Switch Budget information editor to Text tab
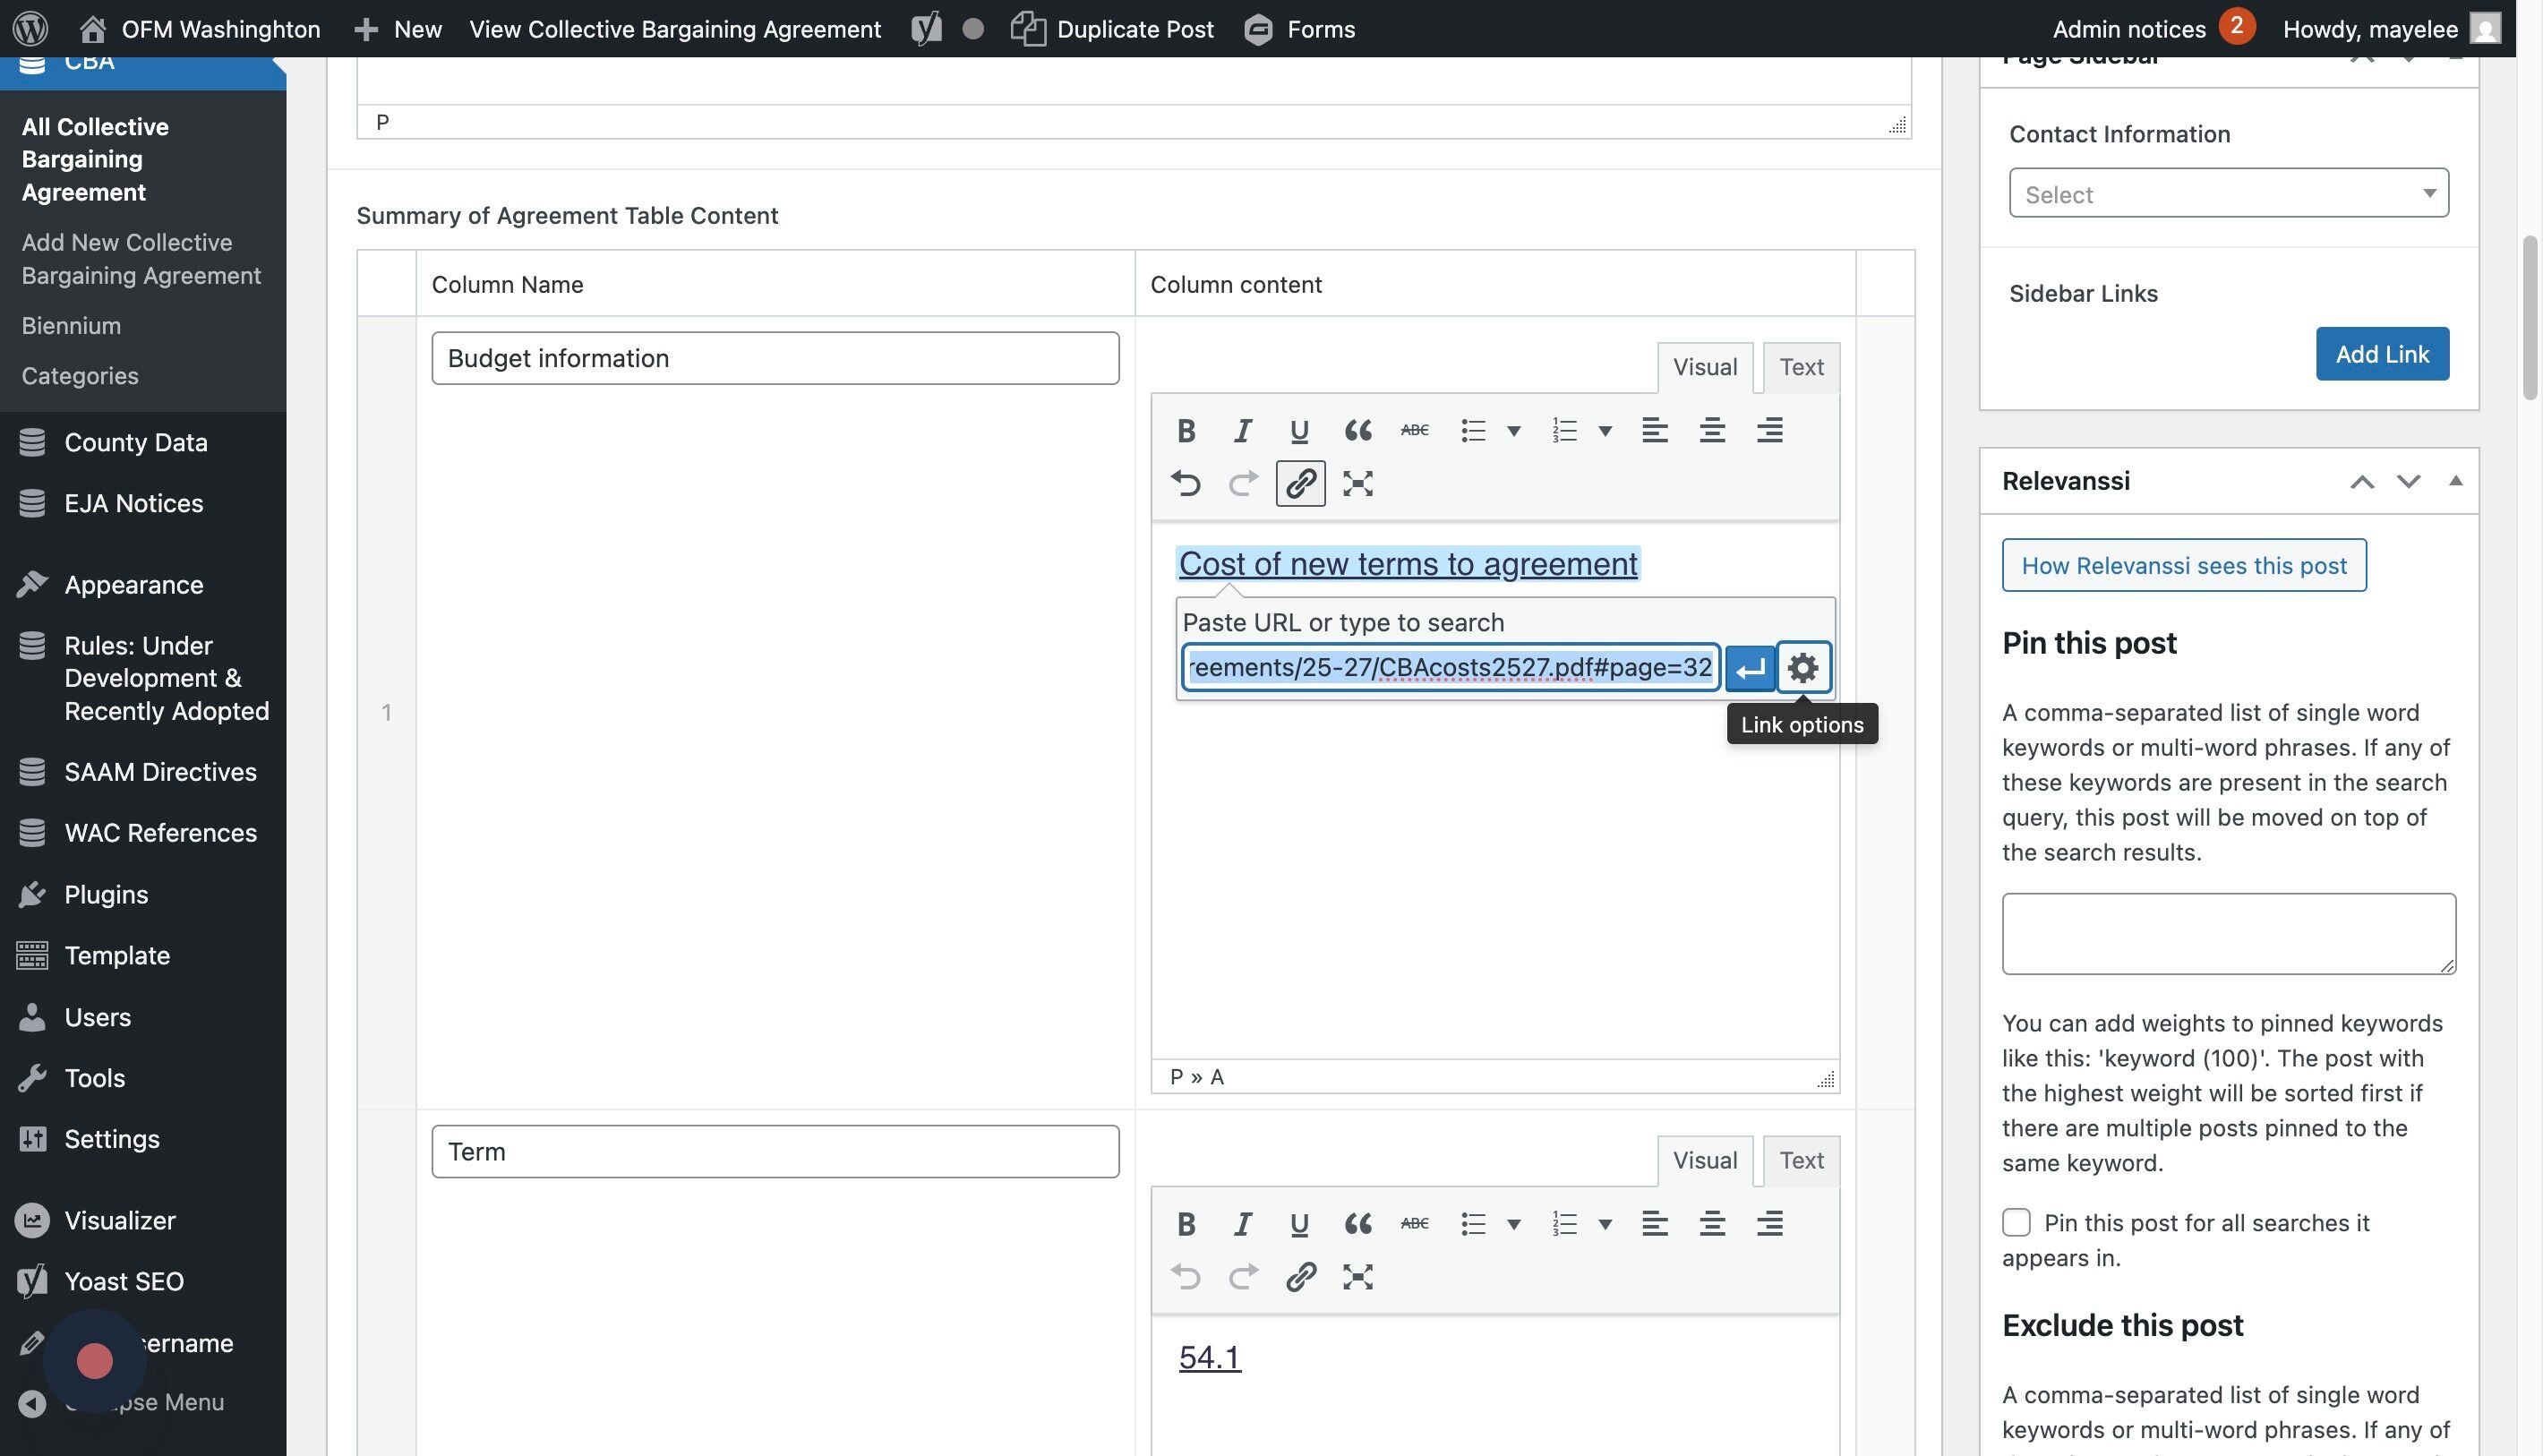This screenshot has height=1456, width=2543. (x=1801, y=367)
